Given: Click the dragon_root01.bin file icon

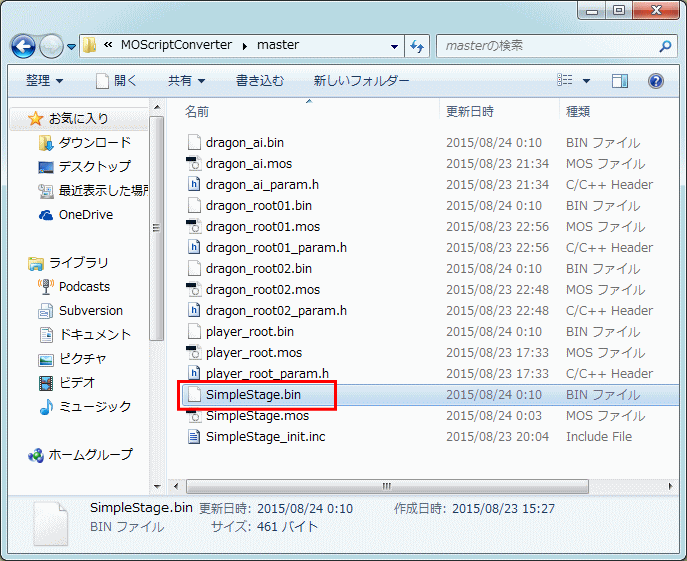Looking at the screenshot, I should coord(194,206).
